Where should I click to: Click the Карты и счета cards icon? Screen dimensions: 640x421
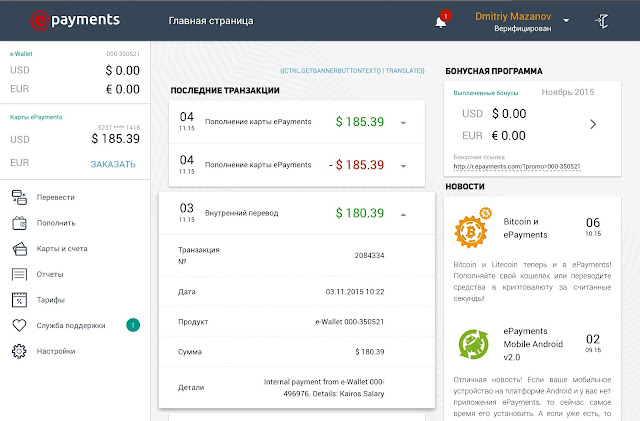[19, 249]
